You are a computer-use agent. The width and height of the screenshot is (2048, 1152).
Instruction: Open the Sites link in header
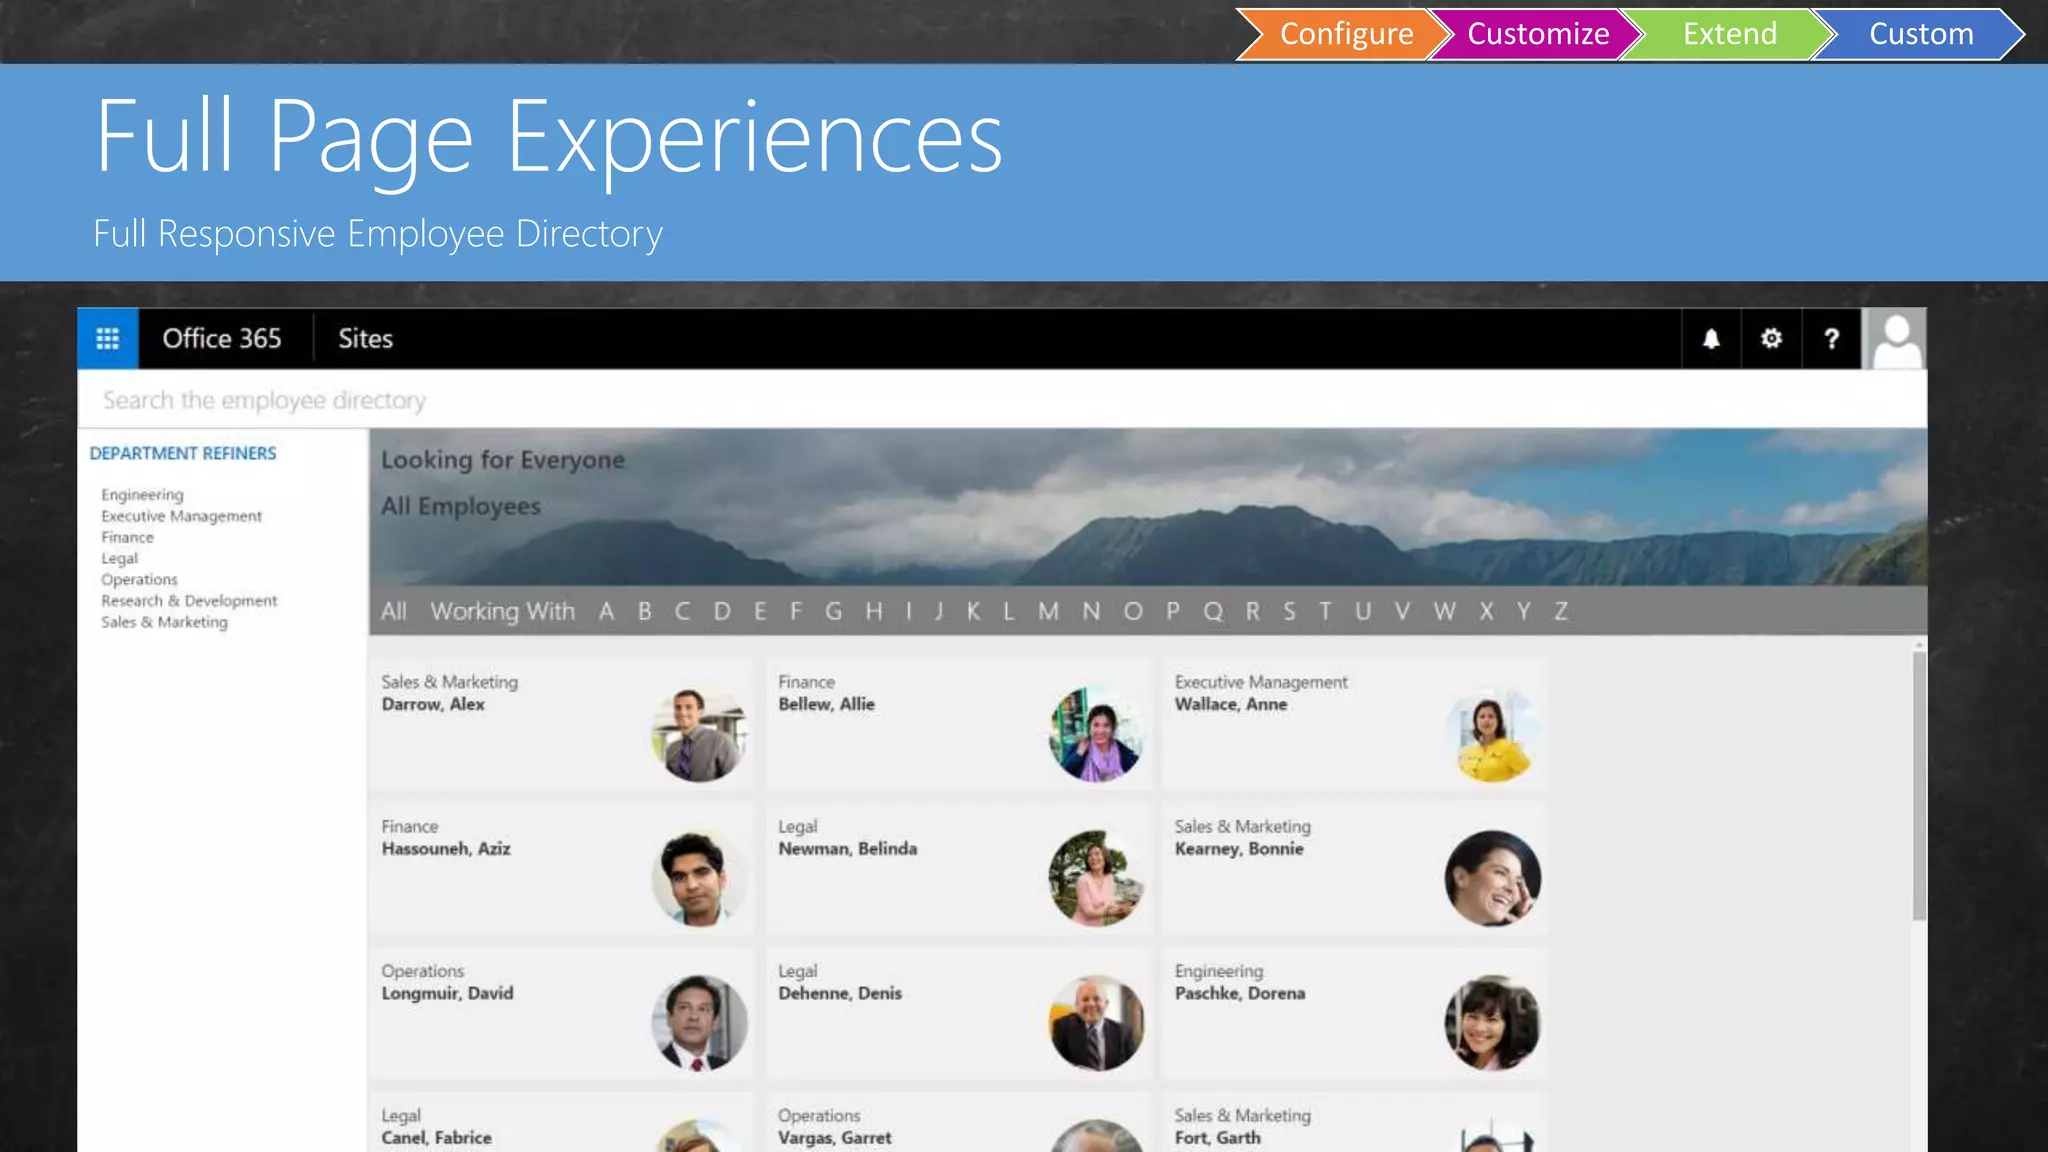coord(365,339)
